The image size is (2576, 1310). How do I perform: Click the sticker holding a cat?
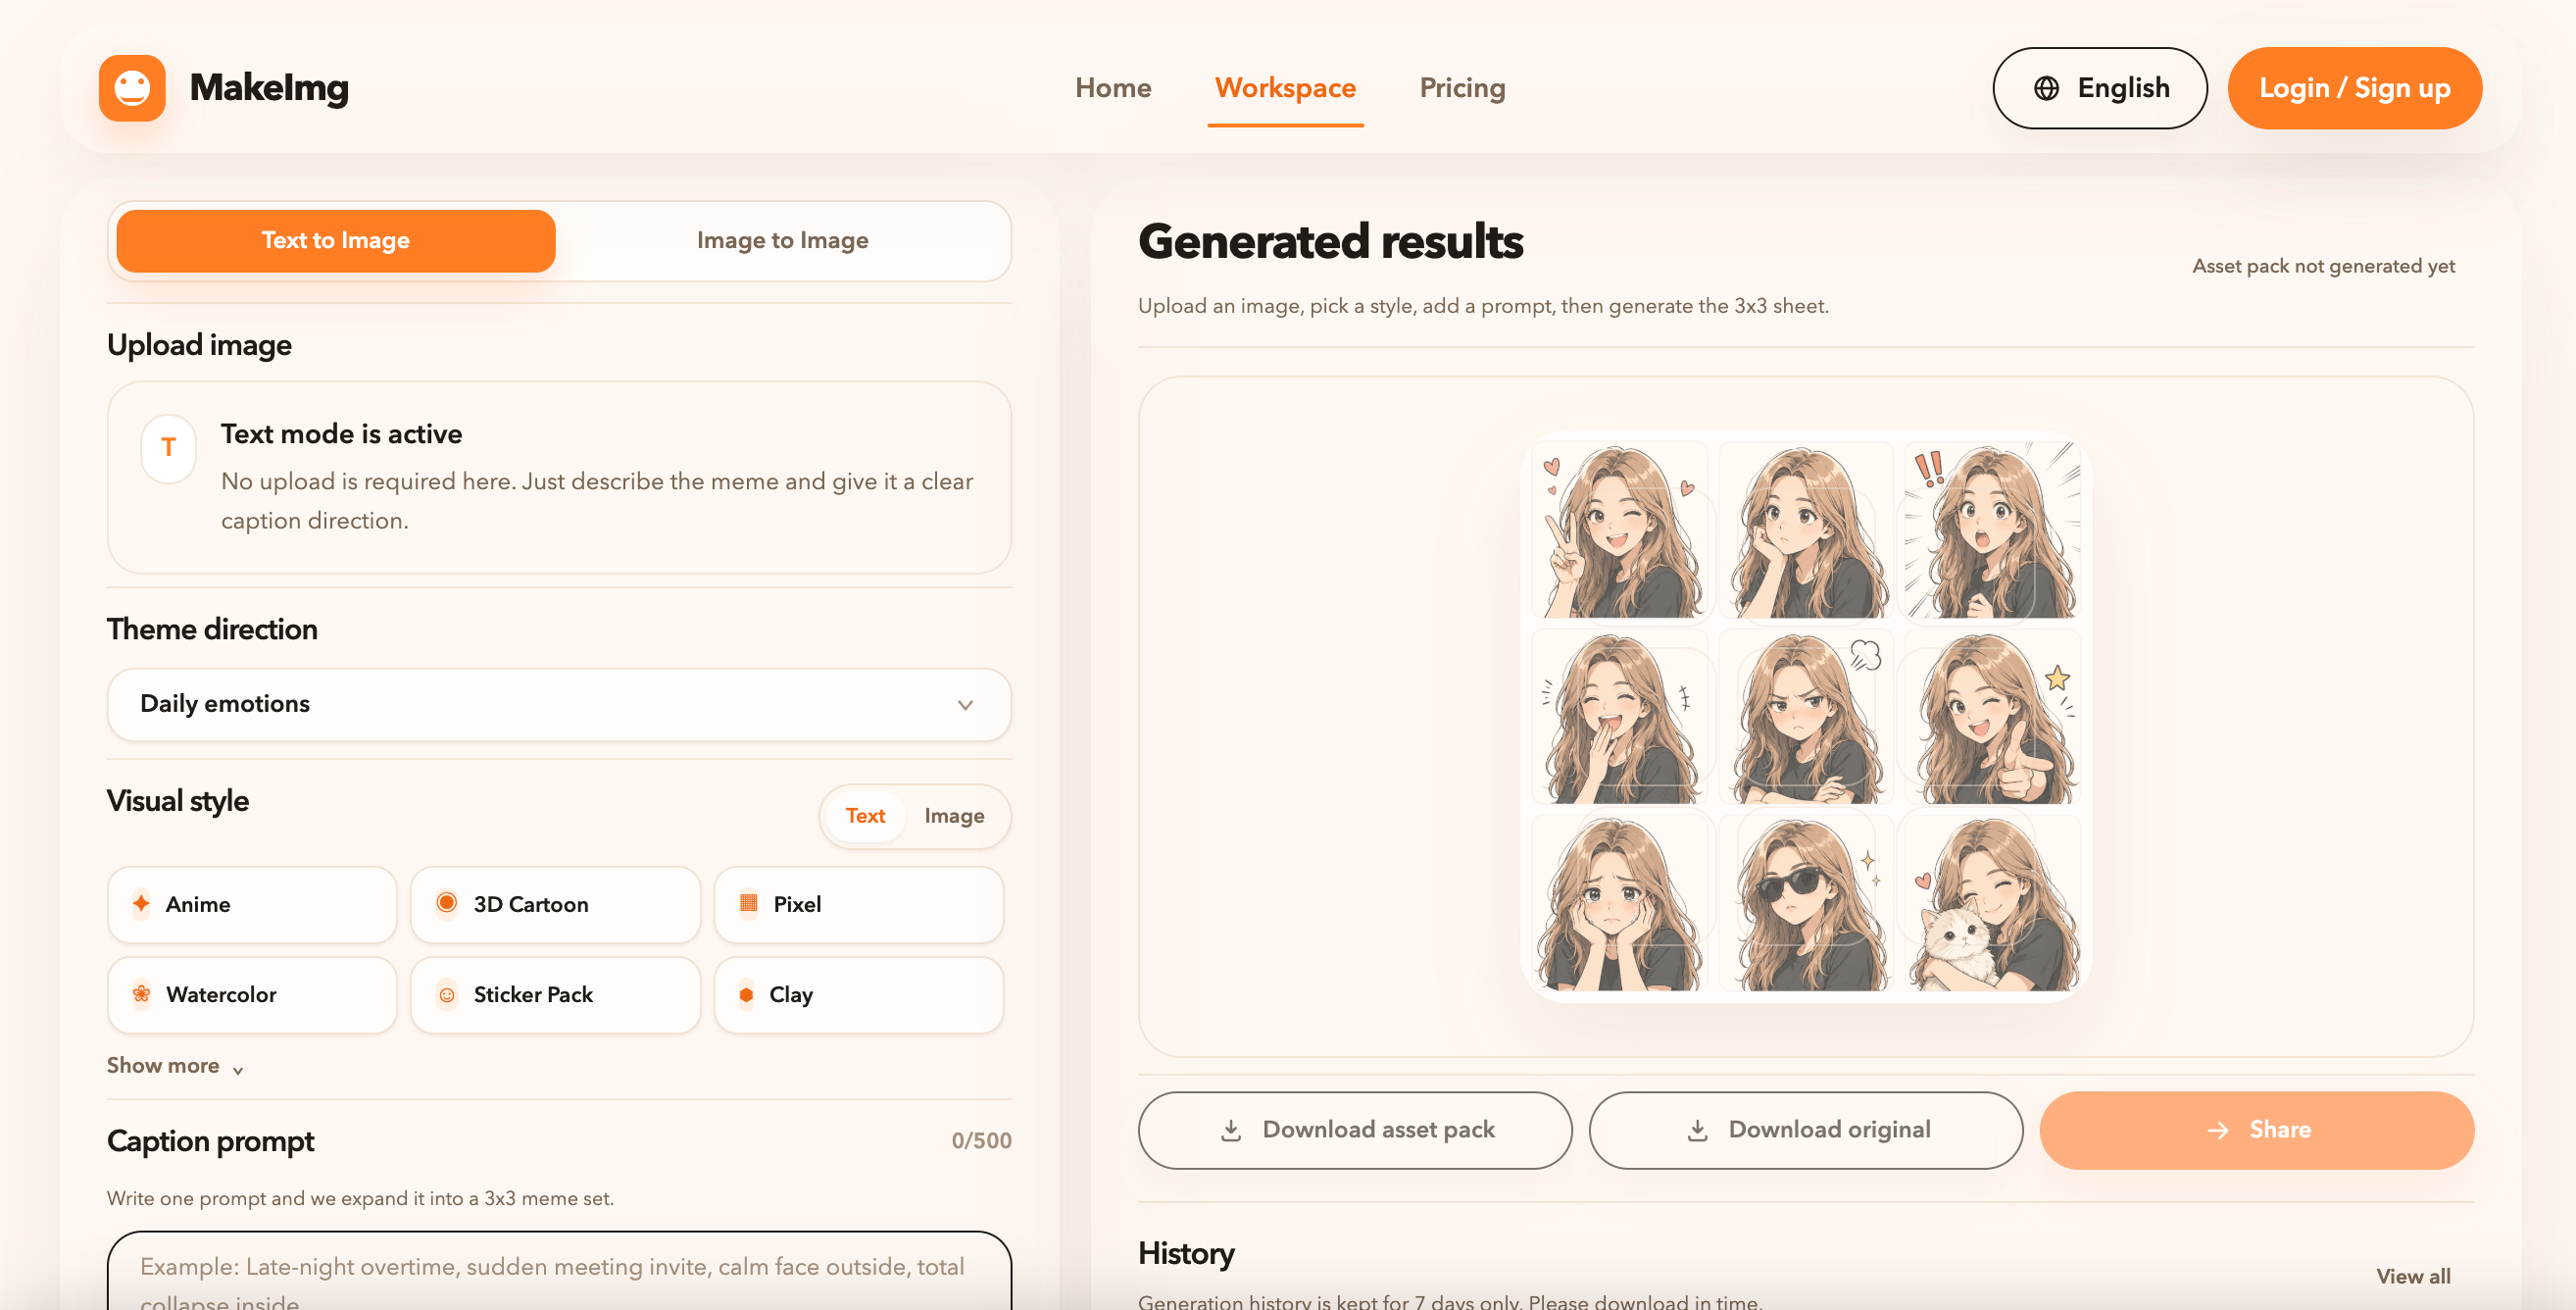point(1993,903)
